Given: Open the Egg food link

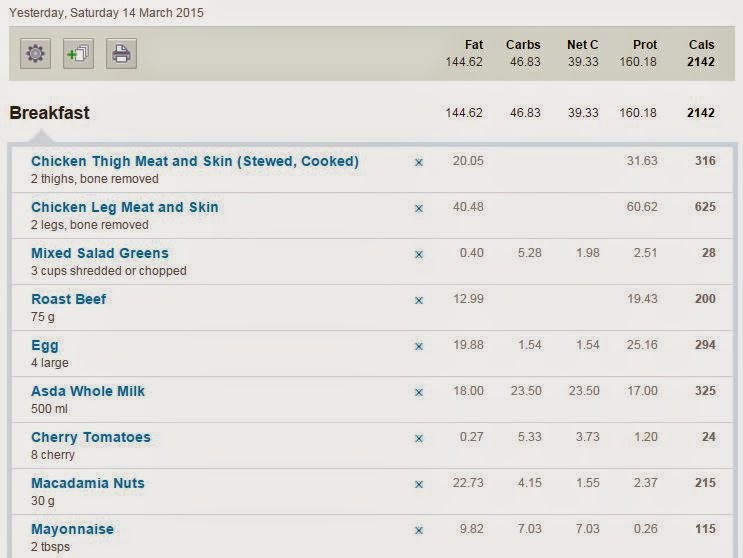Looking at the screenshot, I should (x=45, y=345).
